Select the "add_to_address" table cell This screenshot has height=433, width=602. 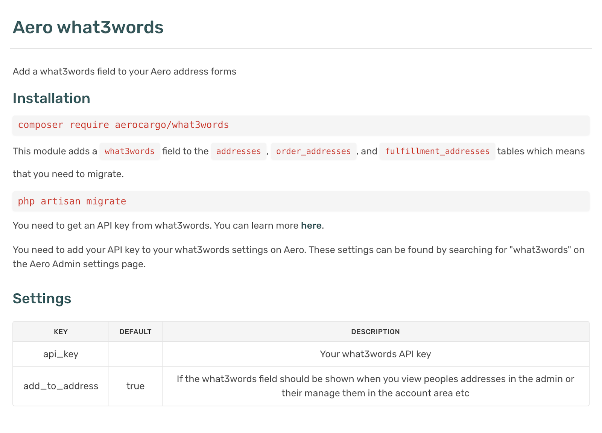pyautogui.click(x=61, y=386)
